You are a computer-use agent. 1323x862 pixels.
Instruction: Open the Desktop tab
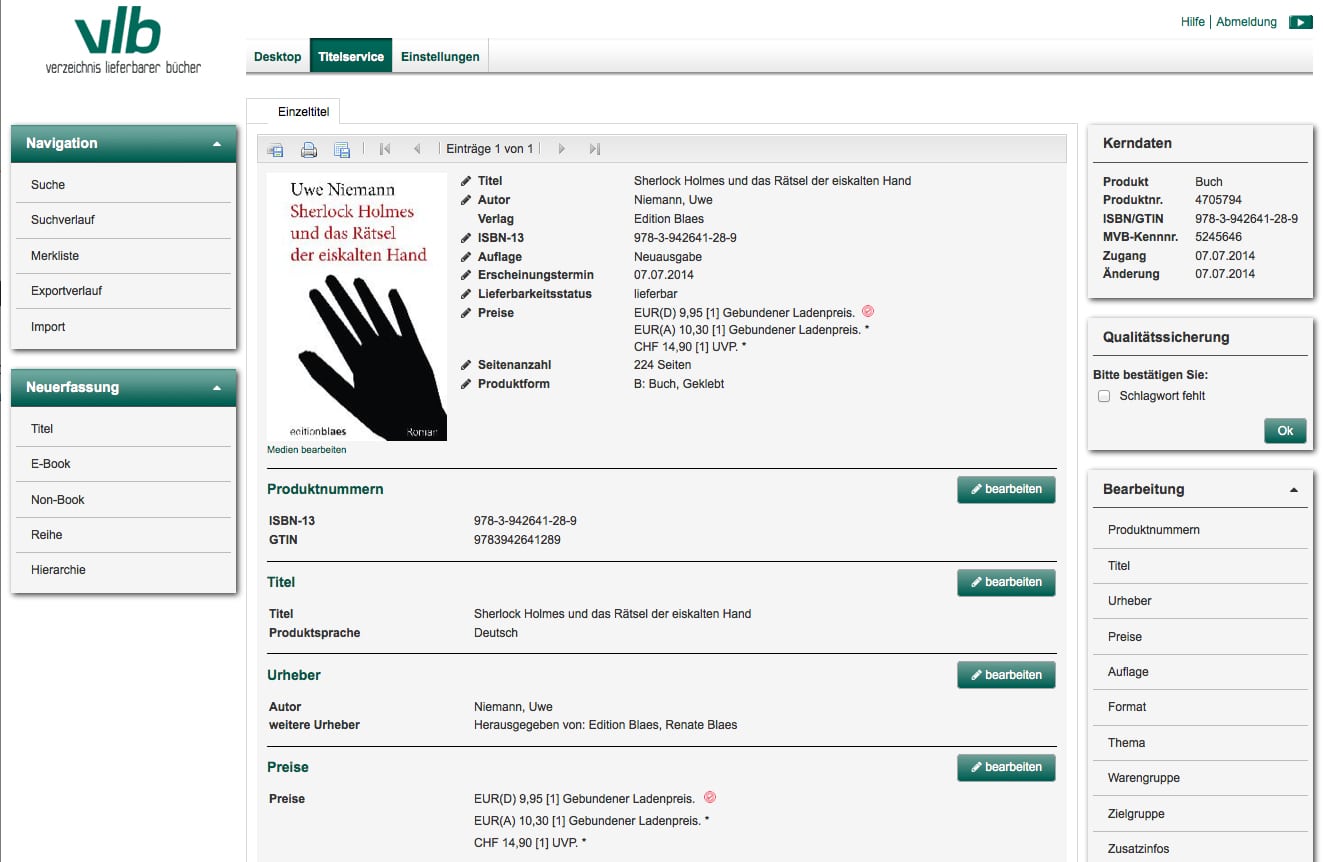pos(278,57)
